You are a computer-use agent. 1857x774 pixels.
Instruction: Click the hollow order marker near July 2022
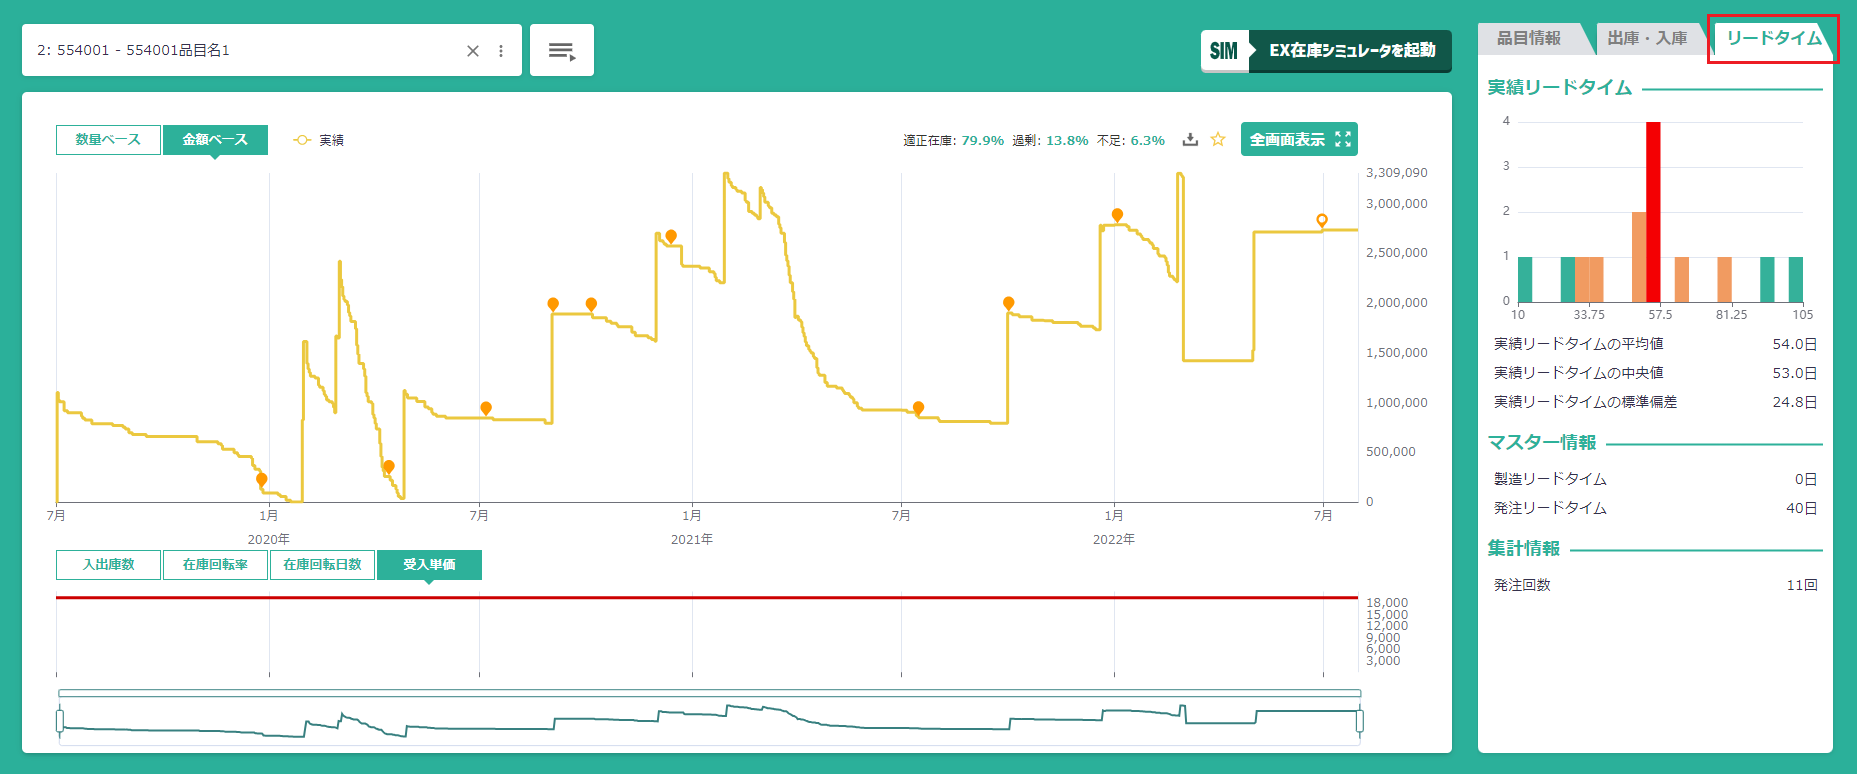(1322, 220)
